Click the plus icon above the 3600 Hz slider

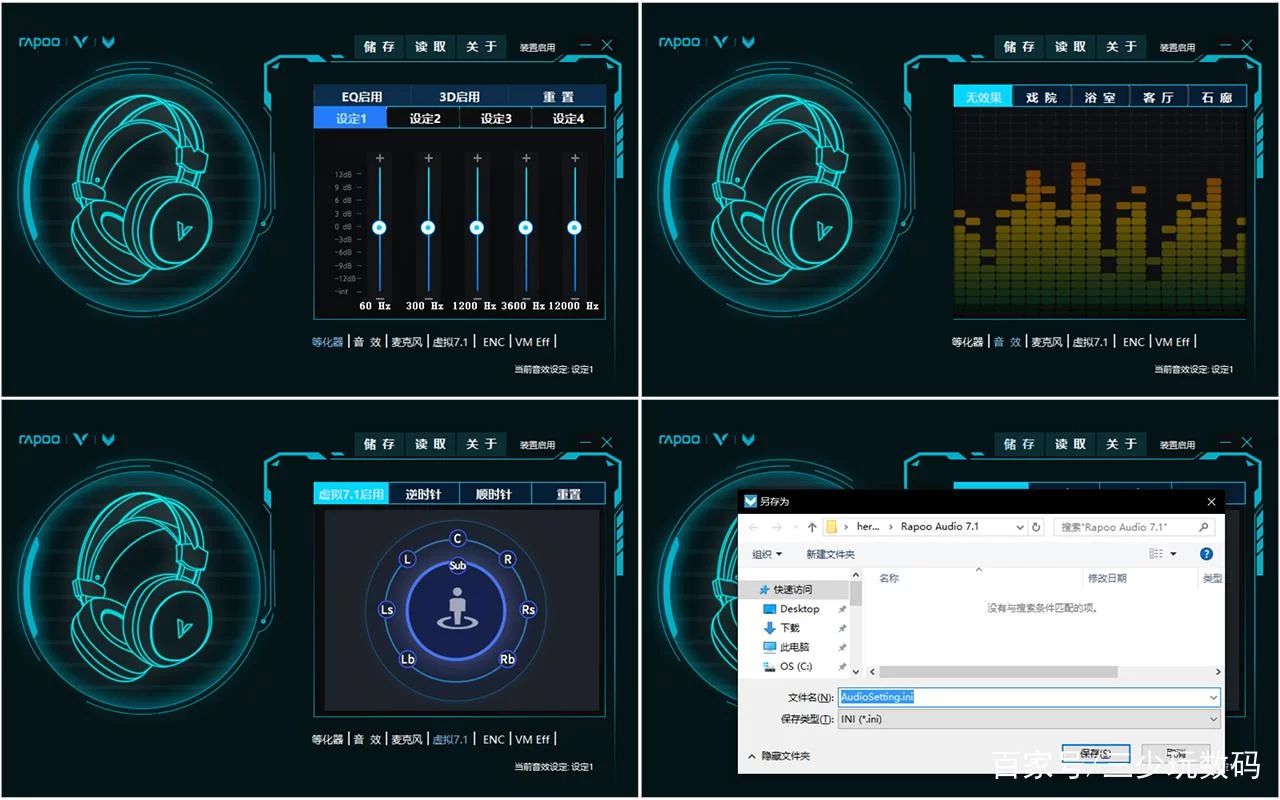(526, 158)
